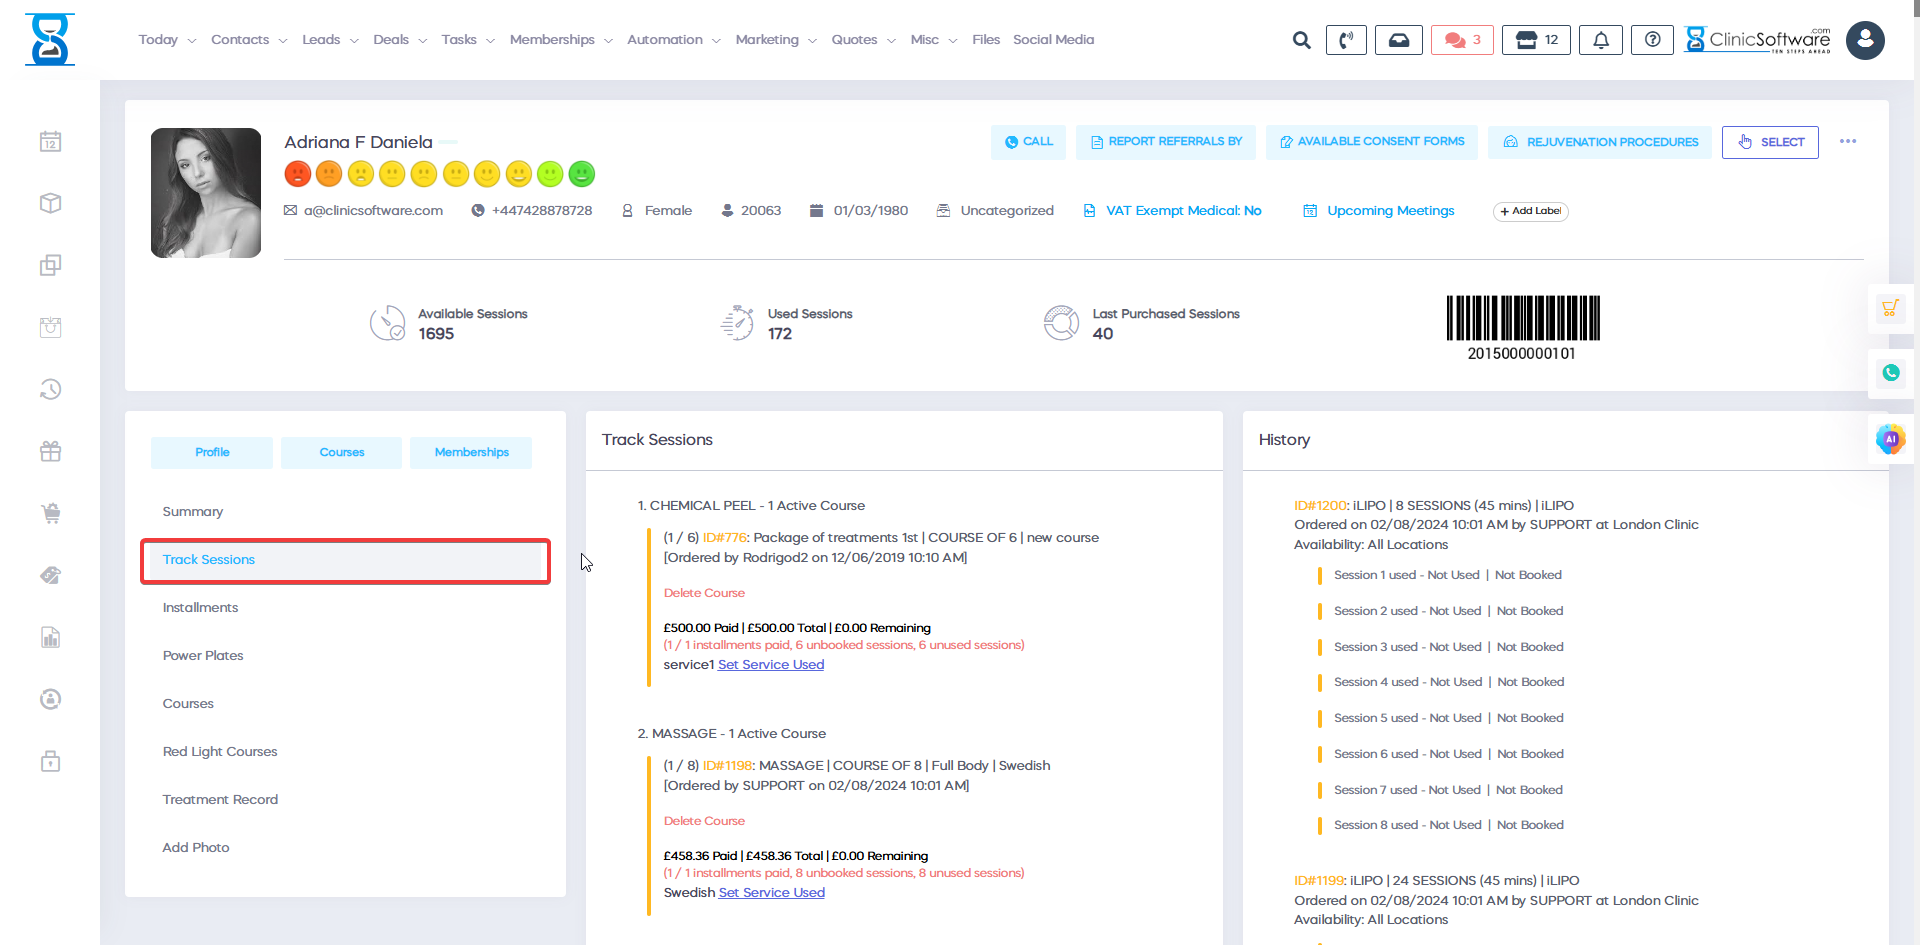
Task: Click Set Service Used link for Swedish
Action: pyautogui.click(x=771, y=892)
